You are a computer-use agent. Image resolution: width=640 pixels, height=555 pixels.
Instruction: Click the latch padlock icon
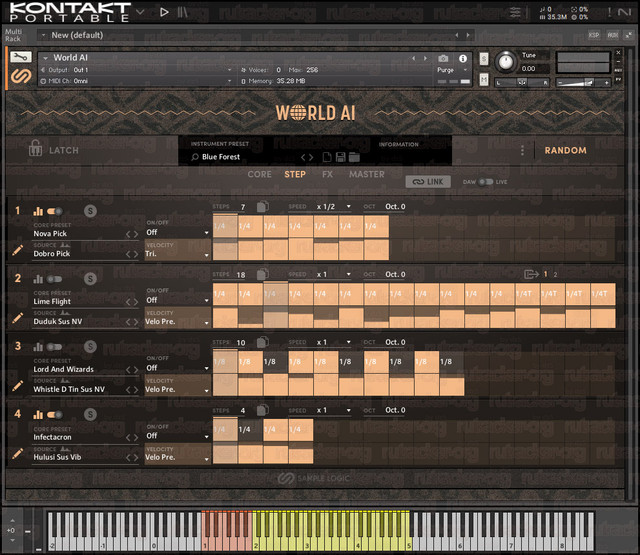(36, 148)
